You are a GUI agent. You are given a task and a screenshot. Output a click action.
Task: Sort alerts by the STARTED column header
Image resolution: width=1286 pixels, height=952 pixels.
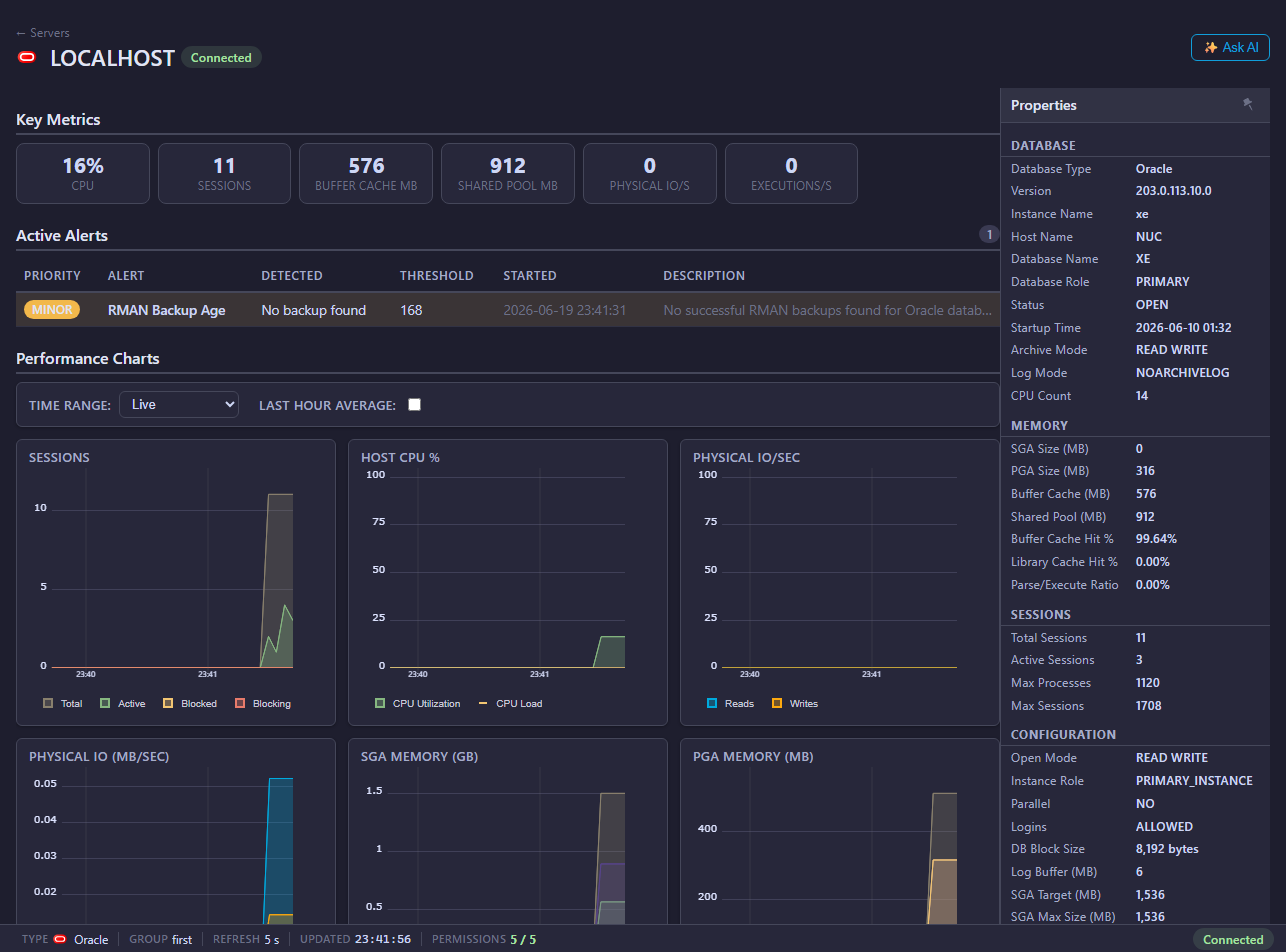tap(530, 275)
